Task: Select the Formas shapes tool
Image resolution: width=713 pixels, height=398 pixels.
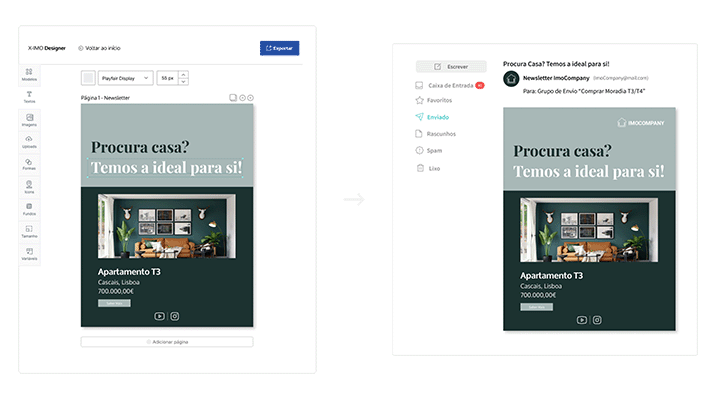Action: tap(29, 164)
